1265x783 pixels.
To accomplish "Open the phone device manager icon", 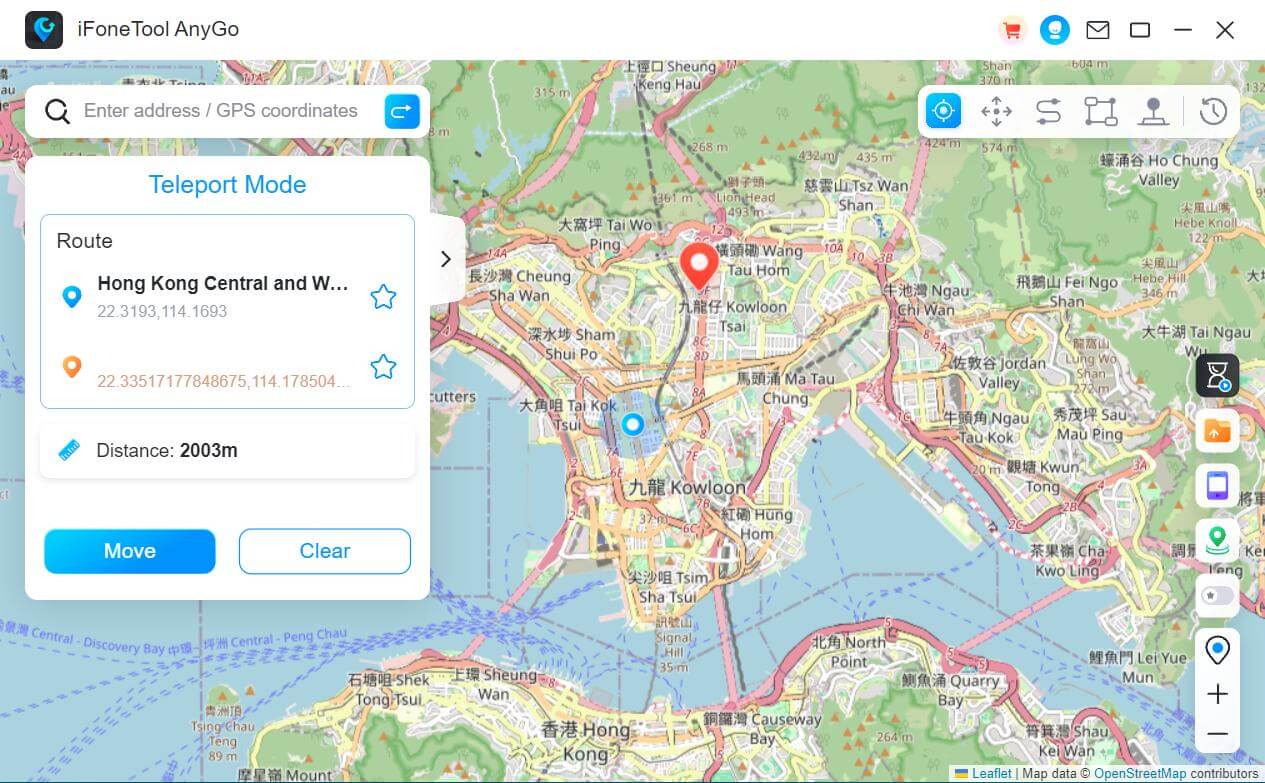I will pyautogui.click(x=1217, y=485).
